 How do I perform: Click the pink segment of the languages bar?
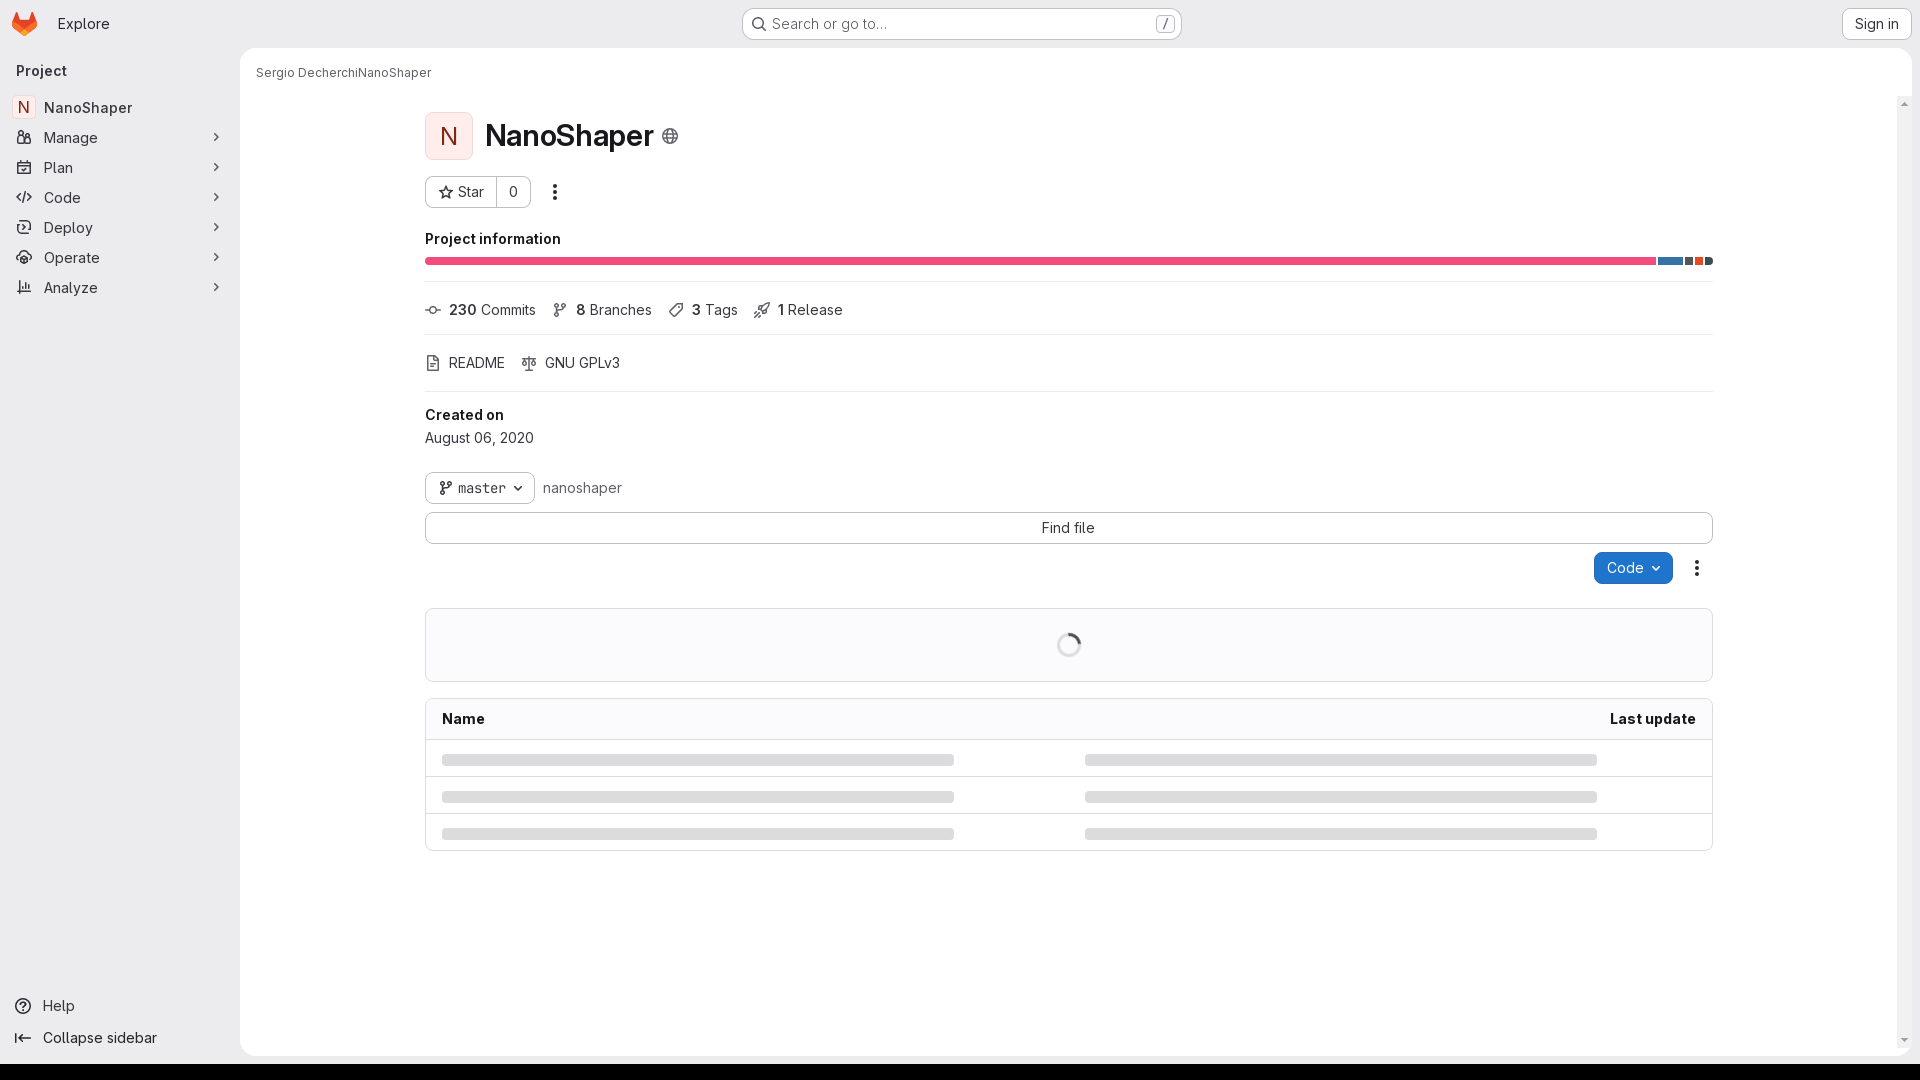coord(1040,261)
